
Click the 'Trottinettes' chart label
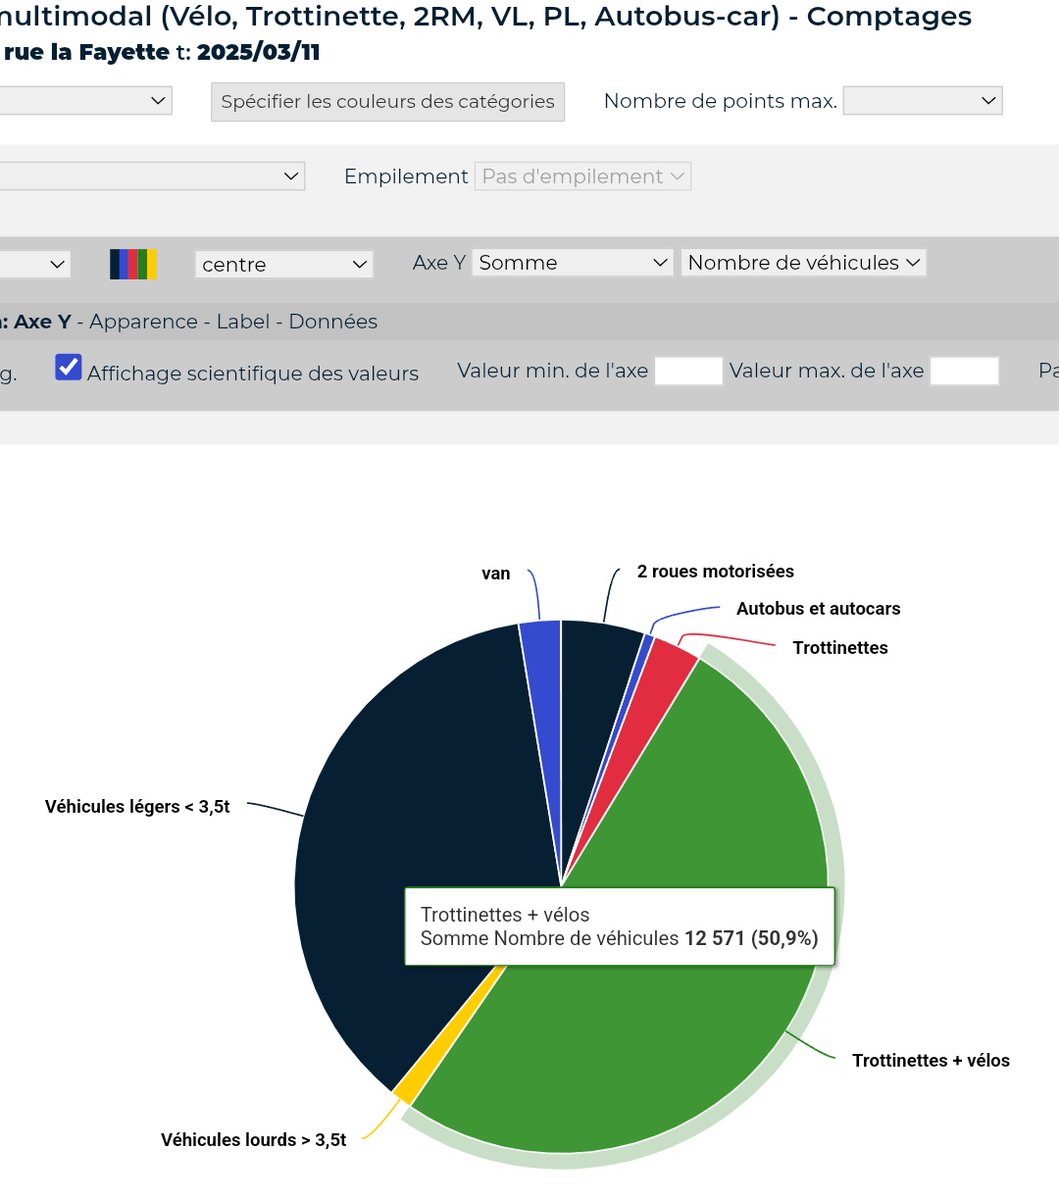point(840,648)
